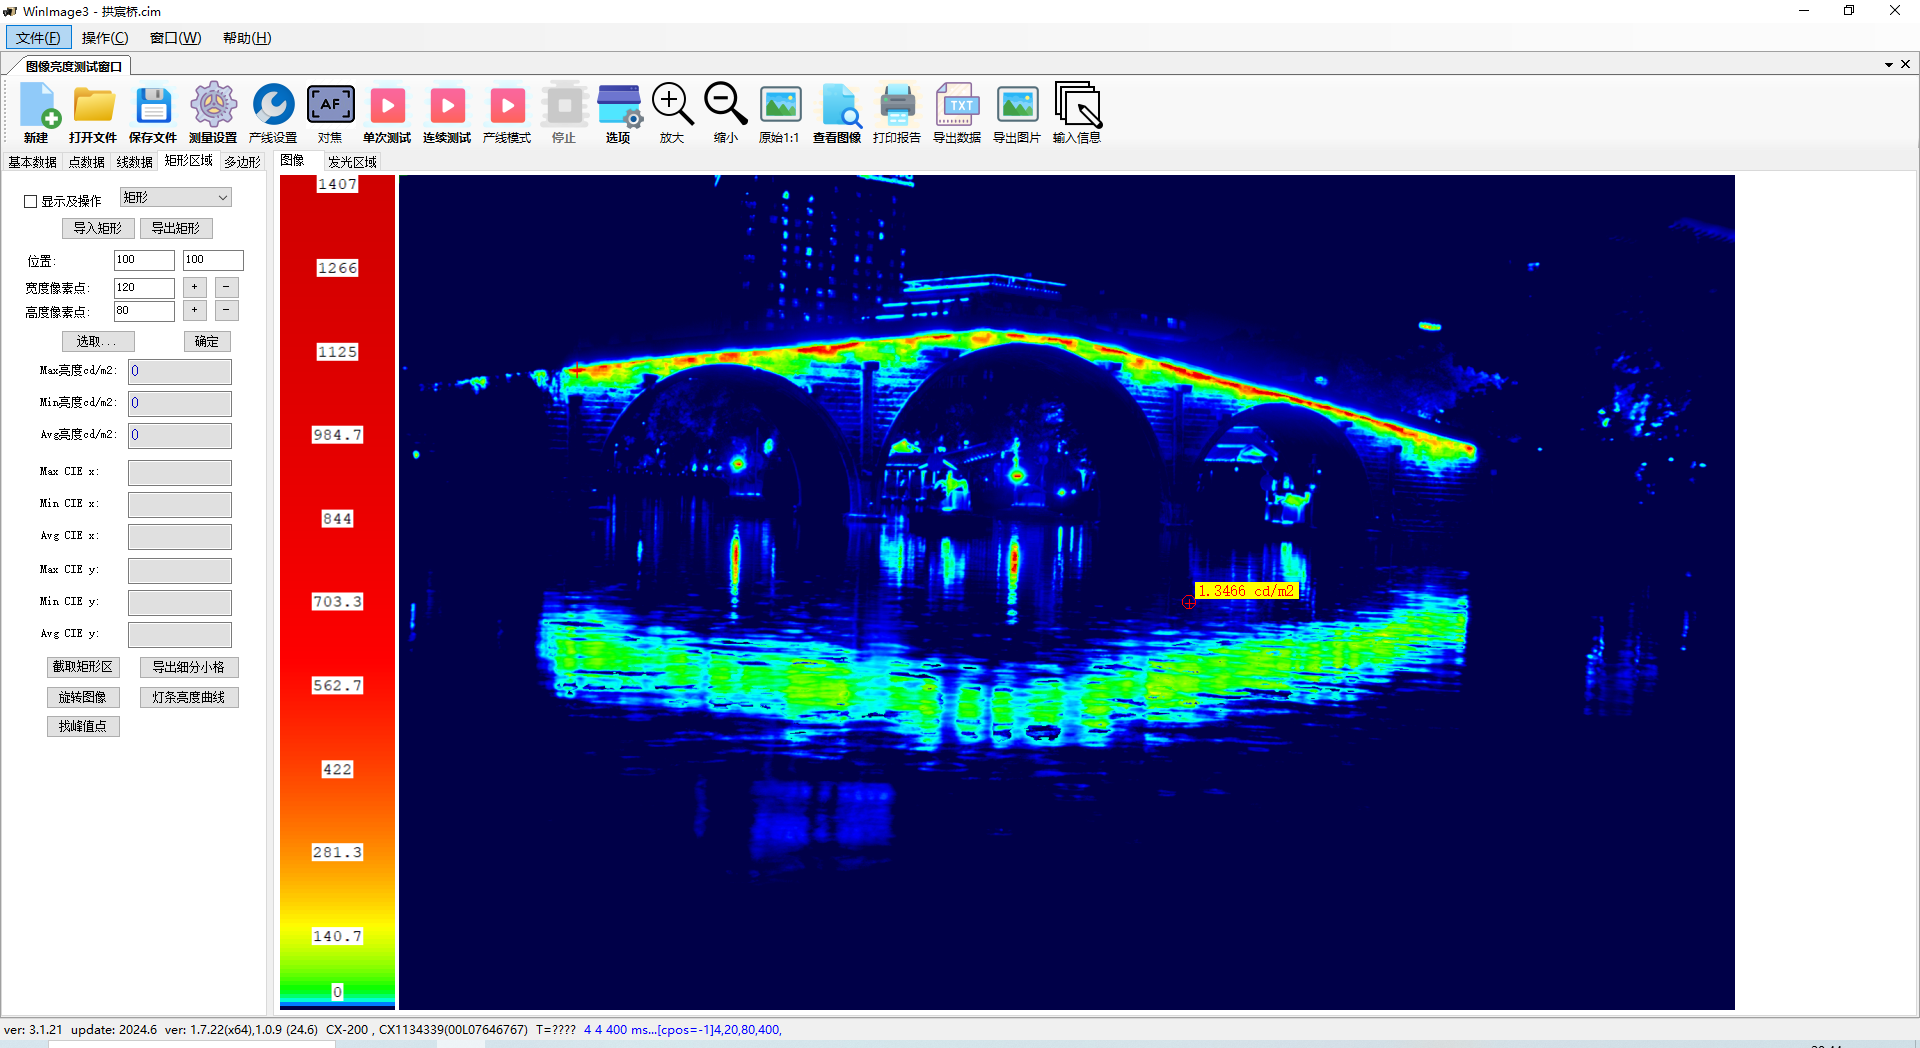The width and height of the screenshot is (1920, 1048).
Task: Toggle the 显示及操作 checkbox
Action: (31, 201)
